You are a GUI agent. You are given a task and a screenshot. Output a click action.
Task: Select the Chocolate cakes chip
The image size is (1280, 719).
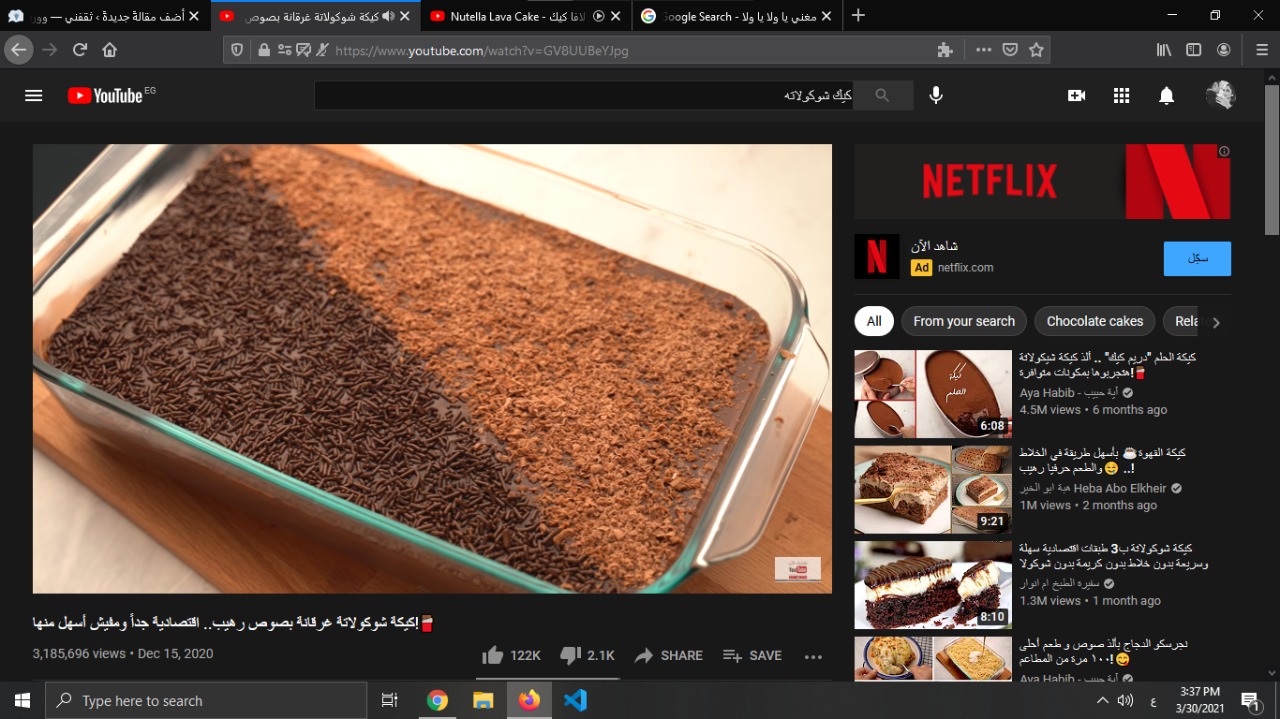1095,321
